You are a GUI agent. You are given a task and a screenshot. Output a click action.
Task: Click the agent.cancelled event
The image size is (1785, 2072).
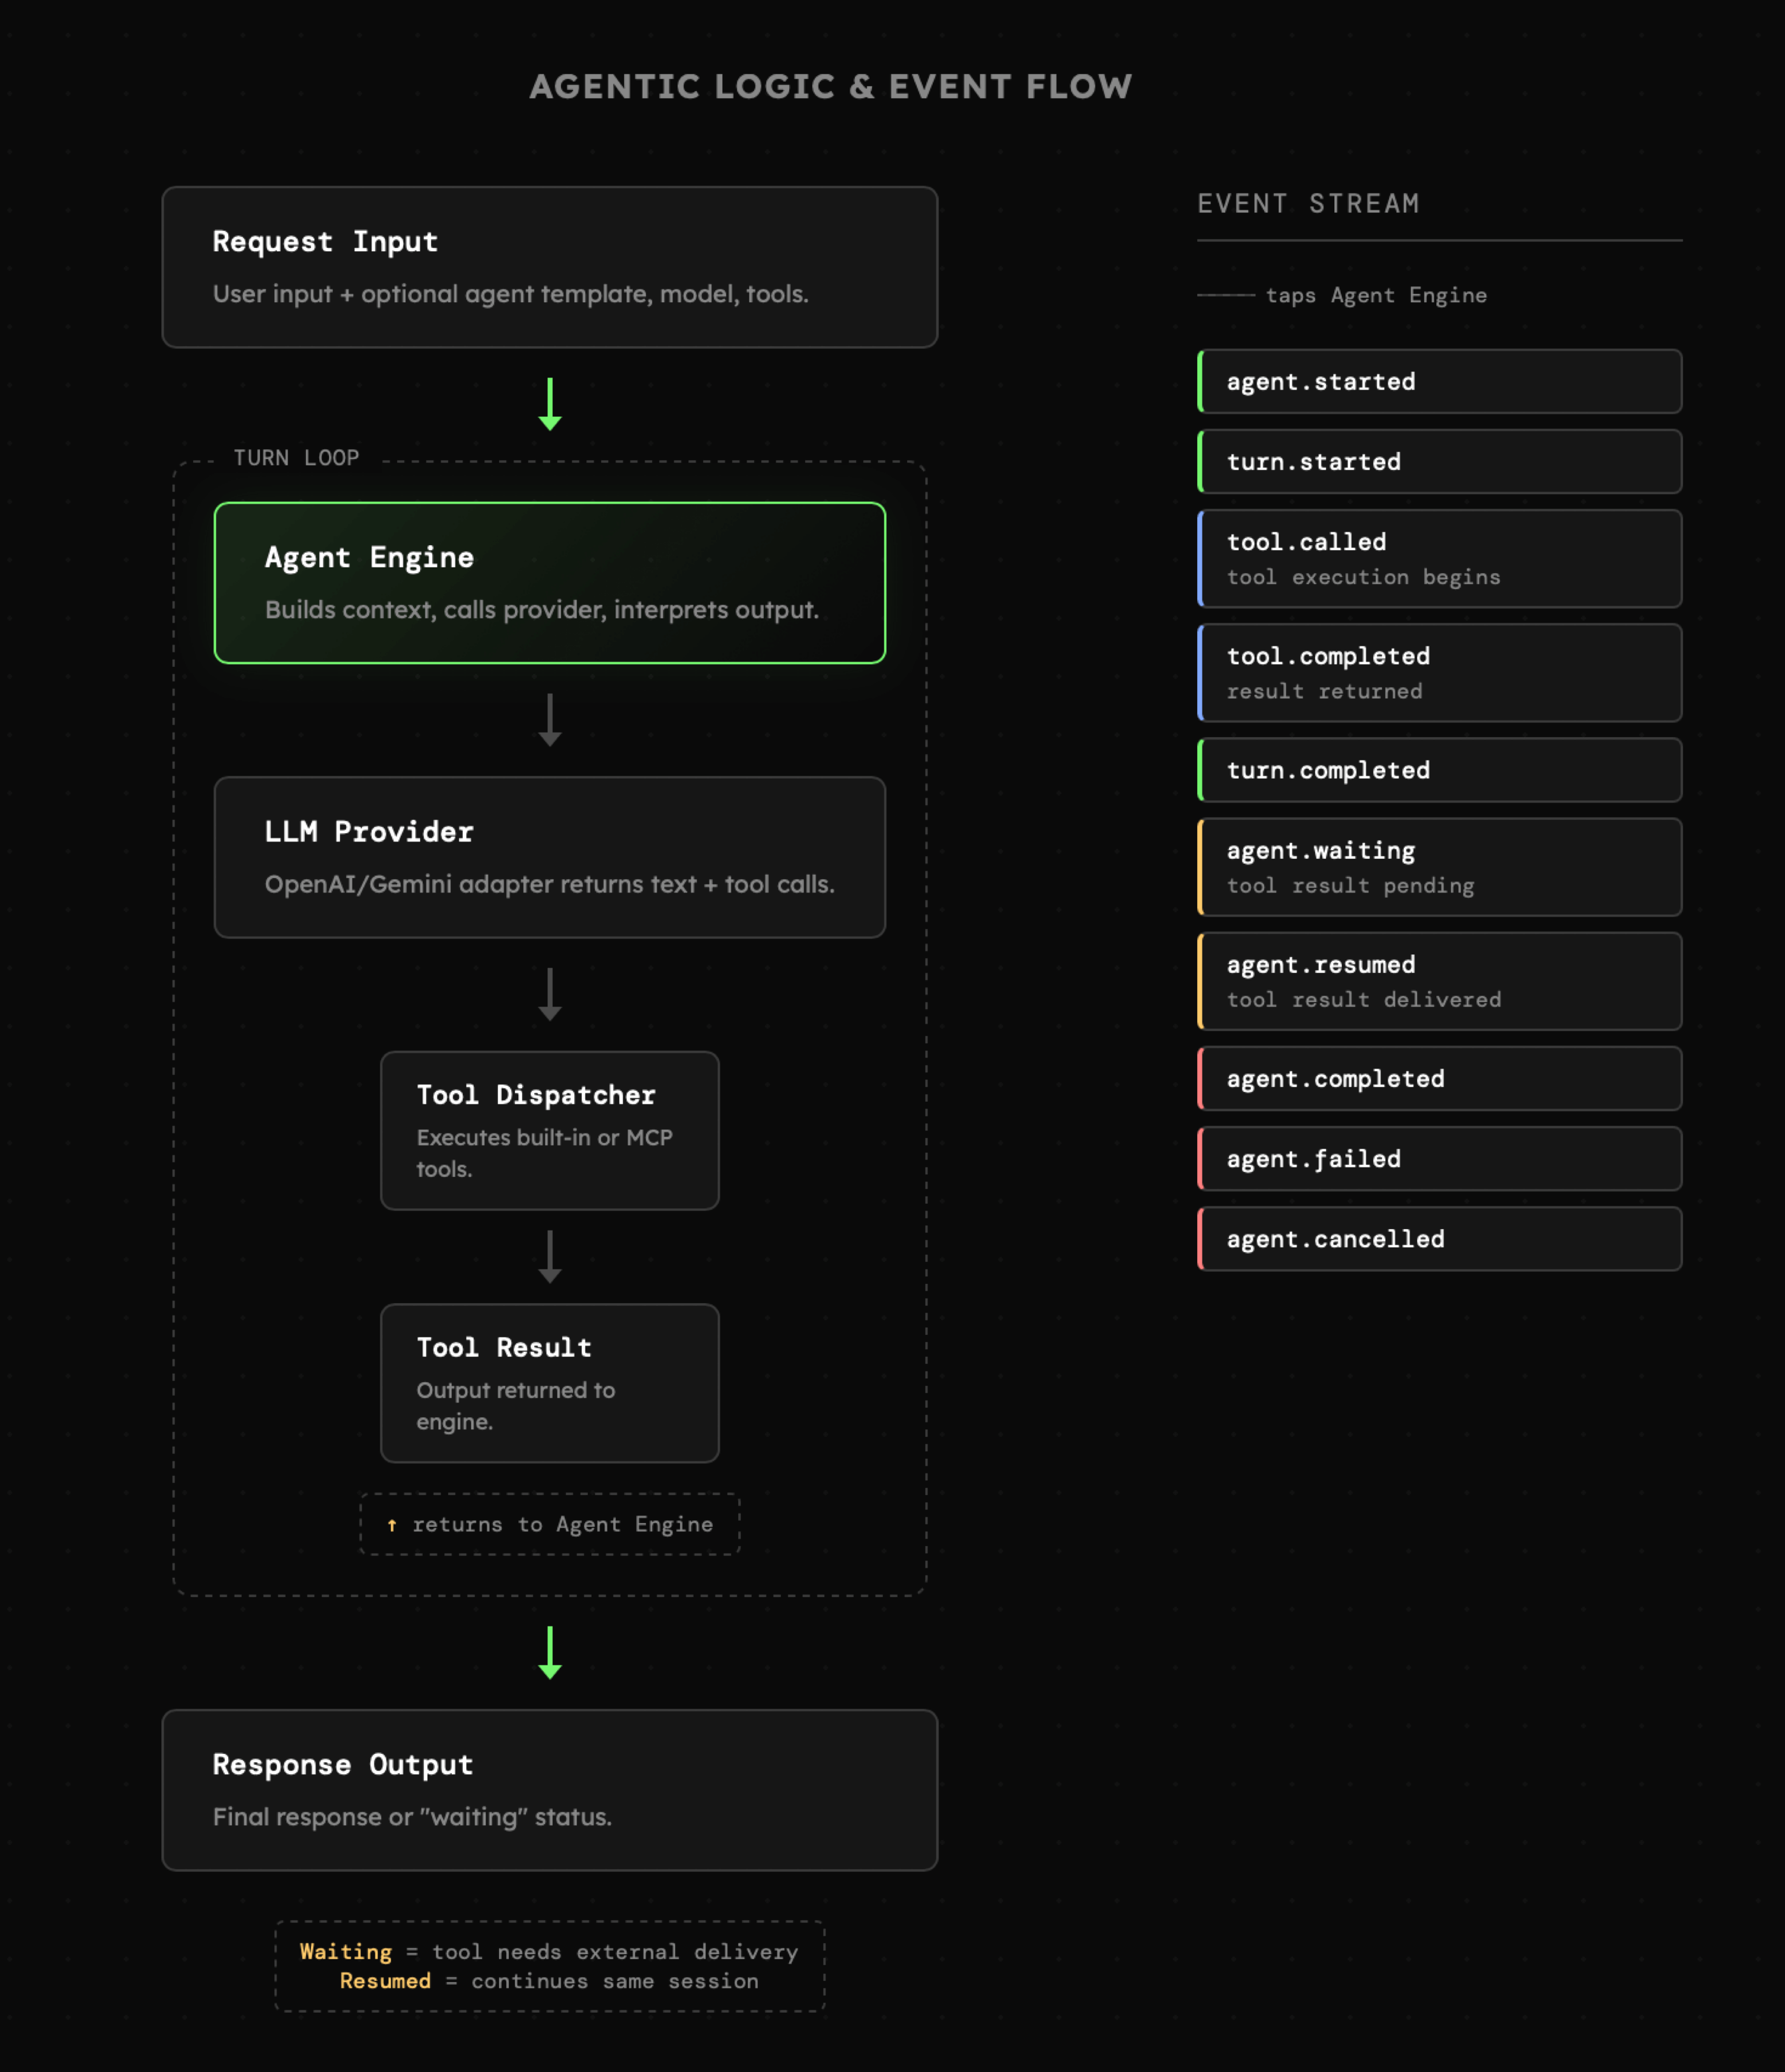click(x=1439, y=1238)
